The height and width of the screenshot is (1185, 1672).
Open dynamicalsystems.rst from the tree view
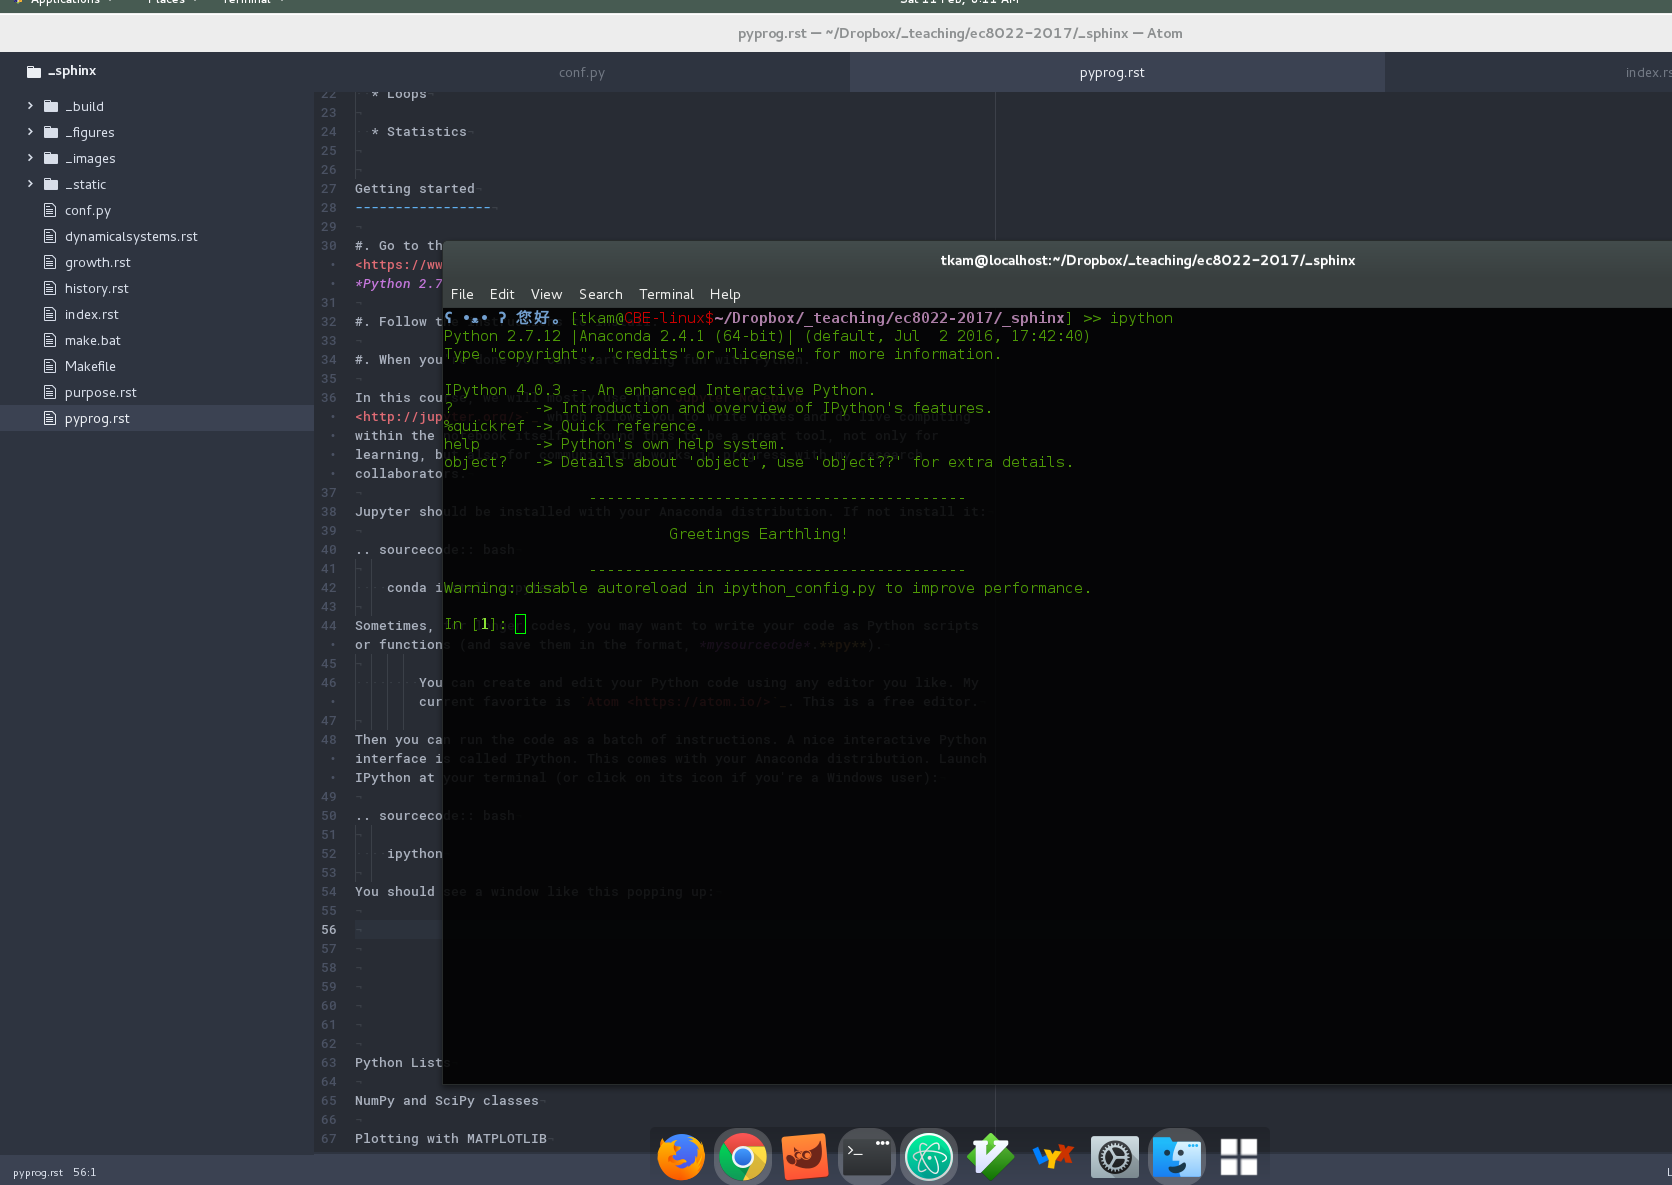pyautogui.click(x=131, y=236)
